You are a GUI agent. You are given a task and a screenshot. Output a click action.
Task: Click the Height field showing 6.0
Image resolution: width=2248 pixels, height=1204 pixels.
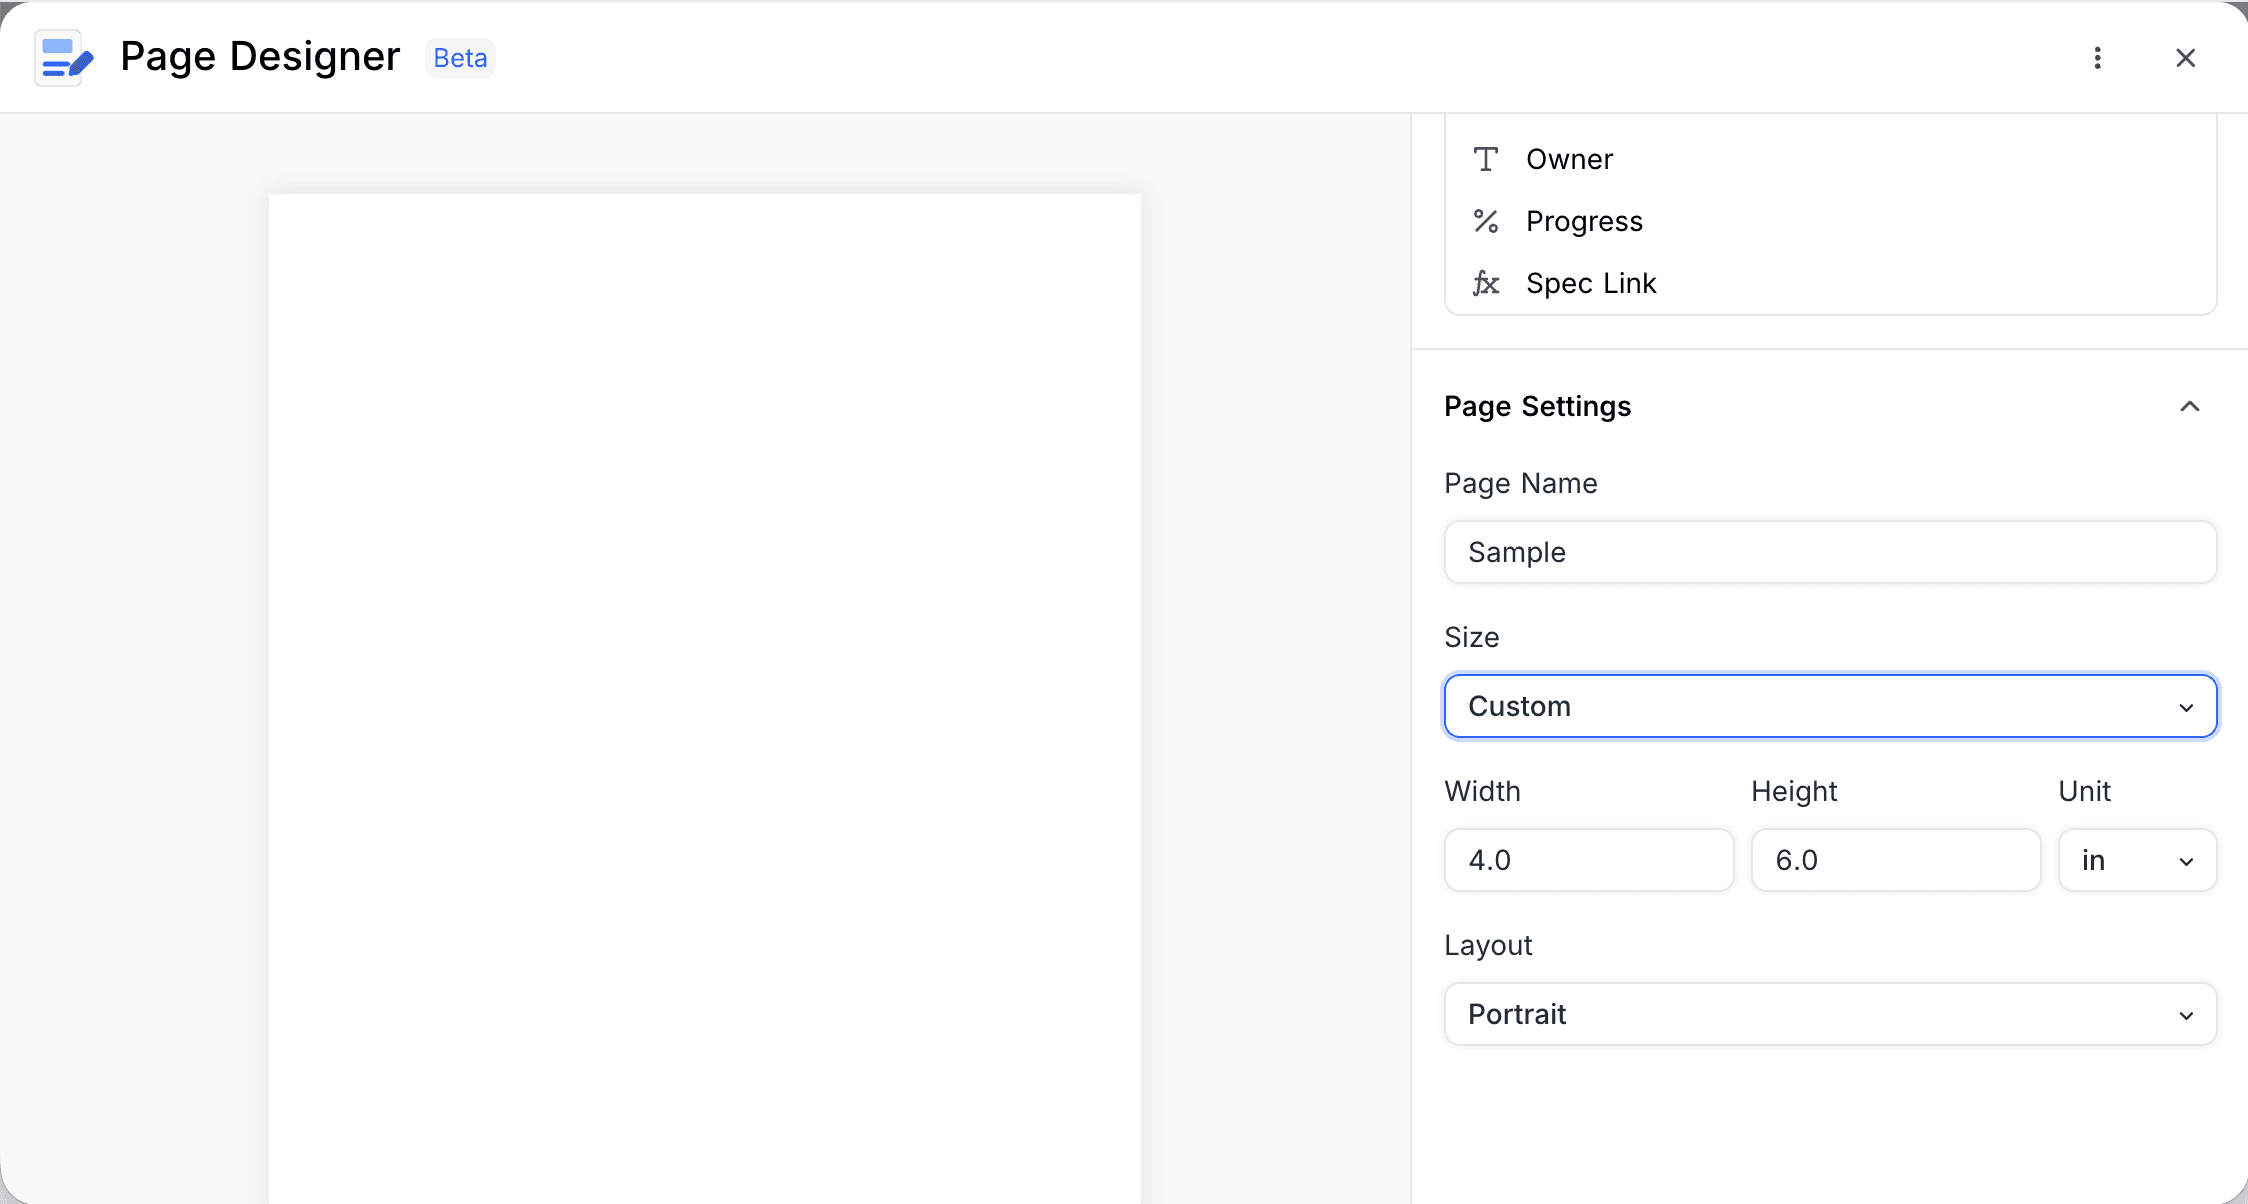pyautogui.click(x=1896, y=860)
